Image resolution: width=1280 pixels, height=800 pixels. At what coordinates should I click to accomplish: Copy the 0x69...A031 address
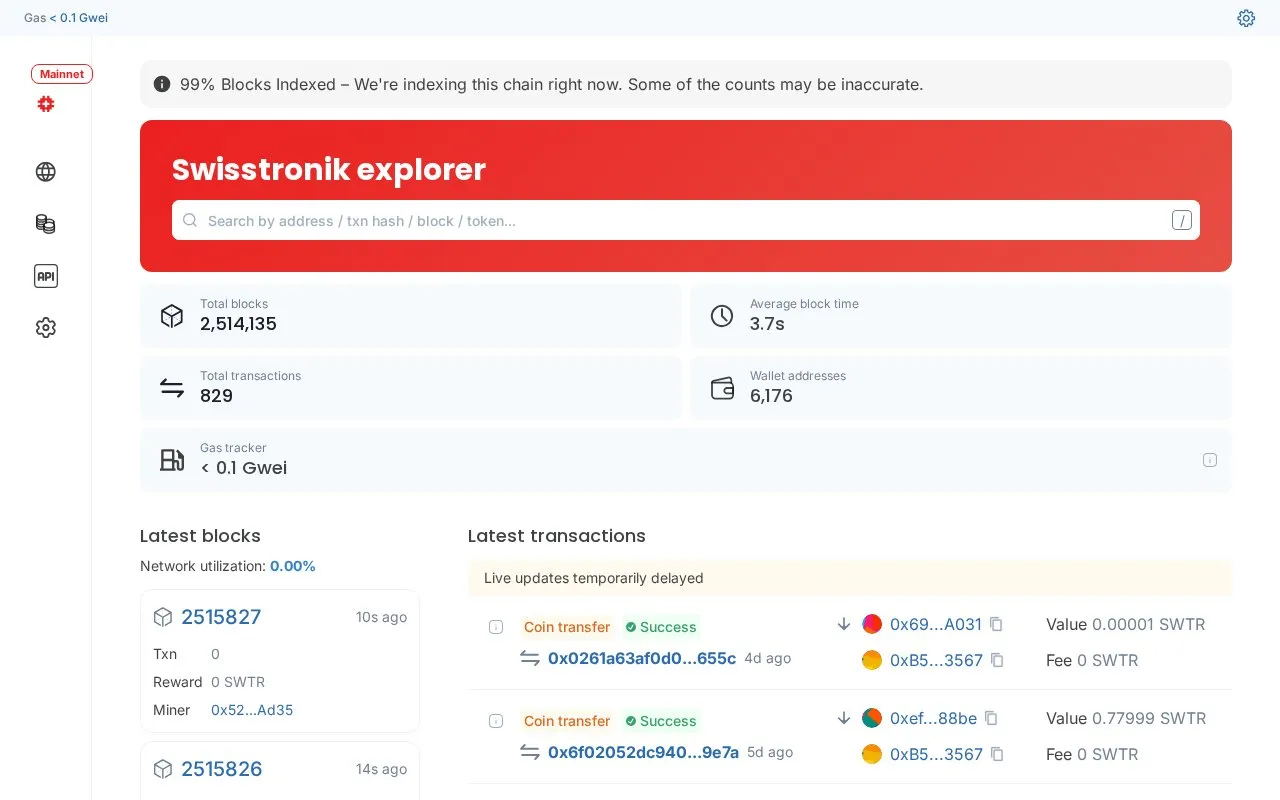click(x=996, y=624)
